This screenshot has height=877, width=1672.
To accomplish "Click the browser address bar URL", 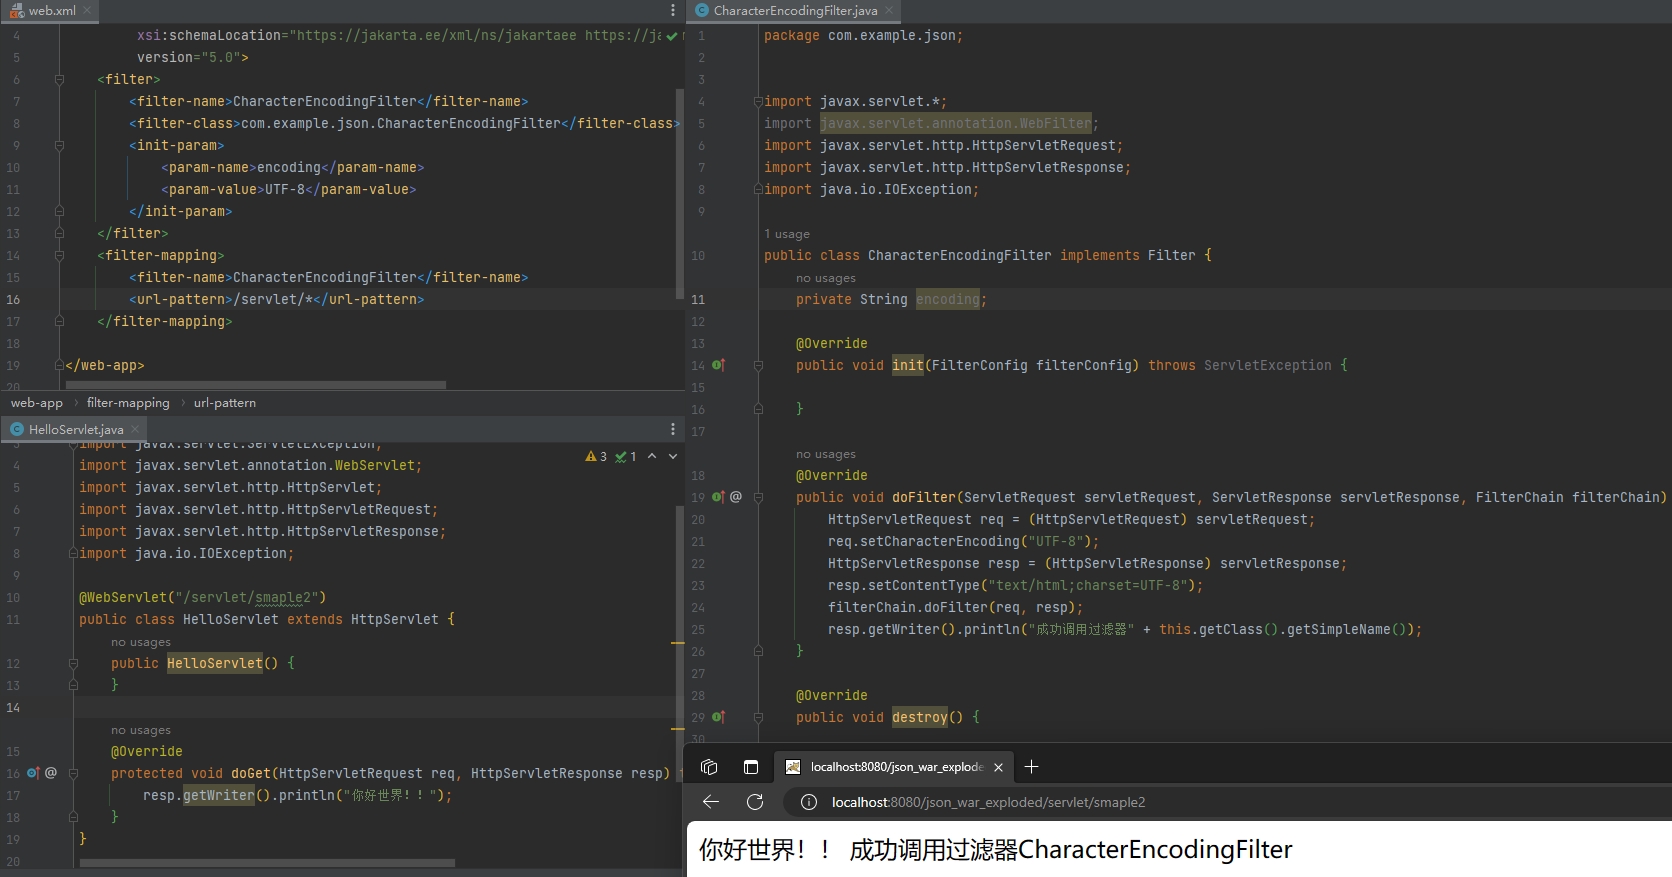I will (988, 802).
